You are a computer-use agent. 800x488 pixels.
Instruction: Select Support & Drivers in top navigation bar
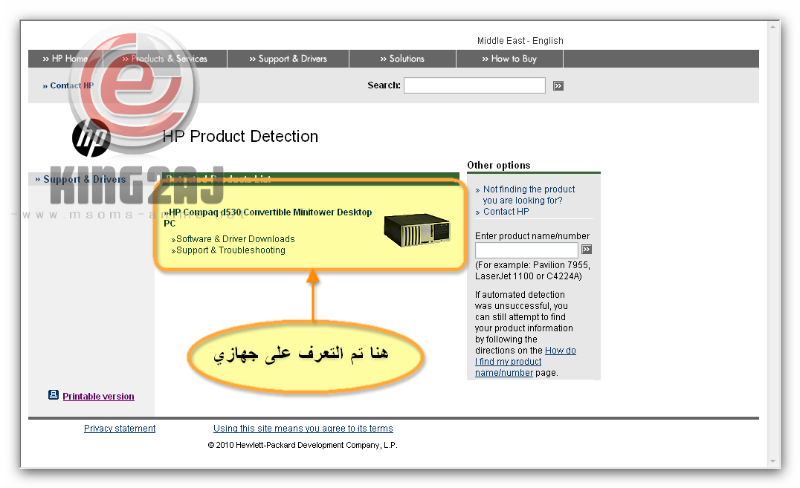pyautogui.click(x=288, y=59)
